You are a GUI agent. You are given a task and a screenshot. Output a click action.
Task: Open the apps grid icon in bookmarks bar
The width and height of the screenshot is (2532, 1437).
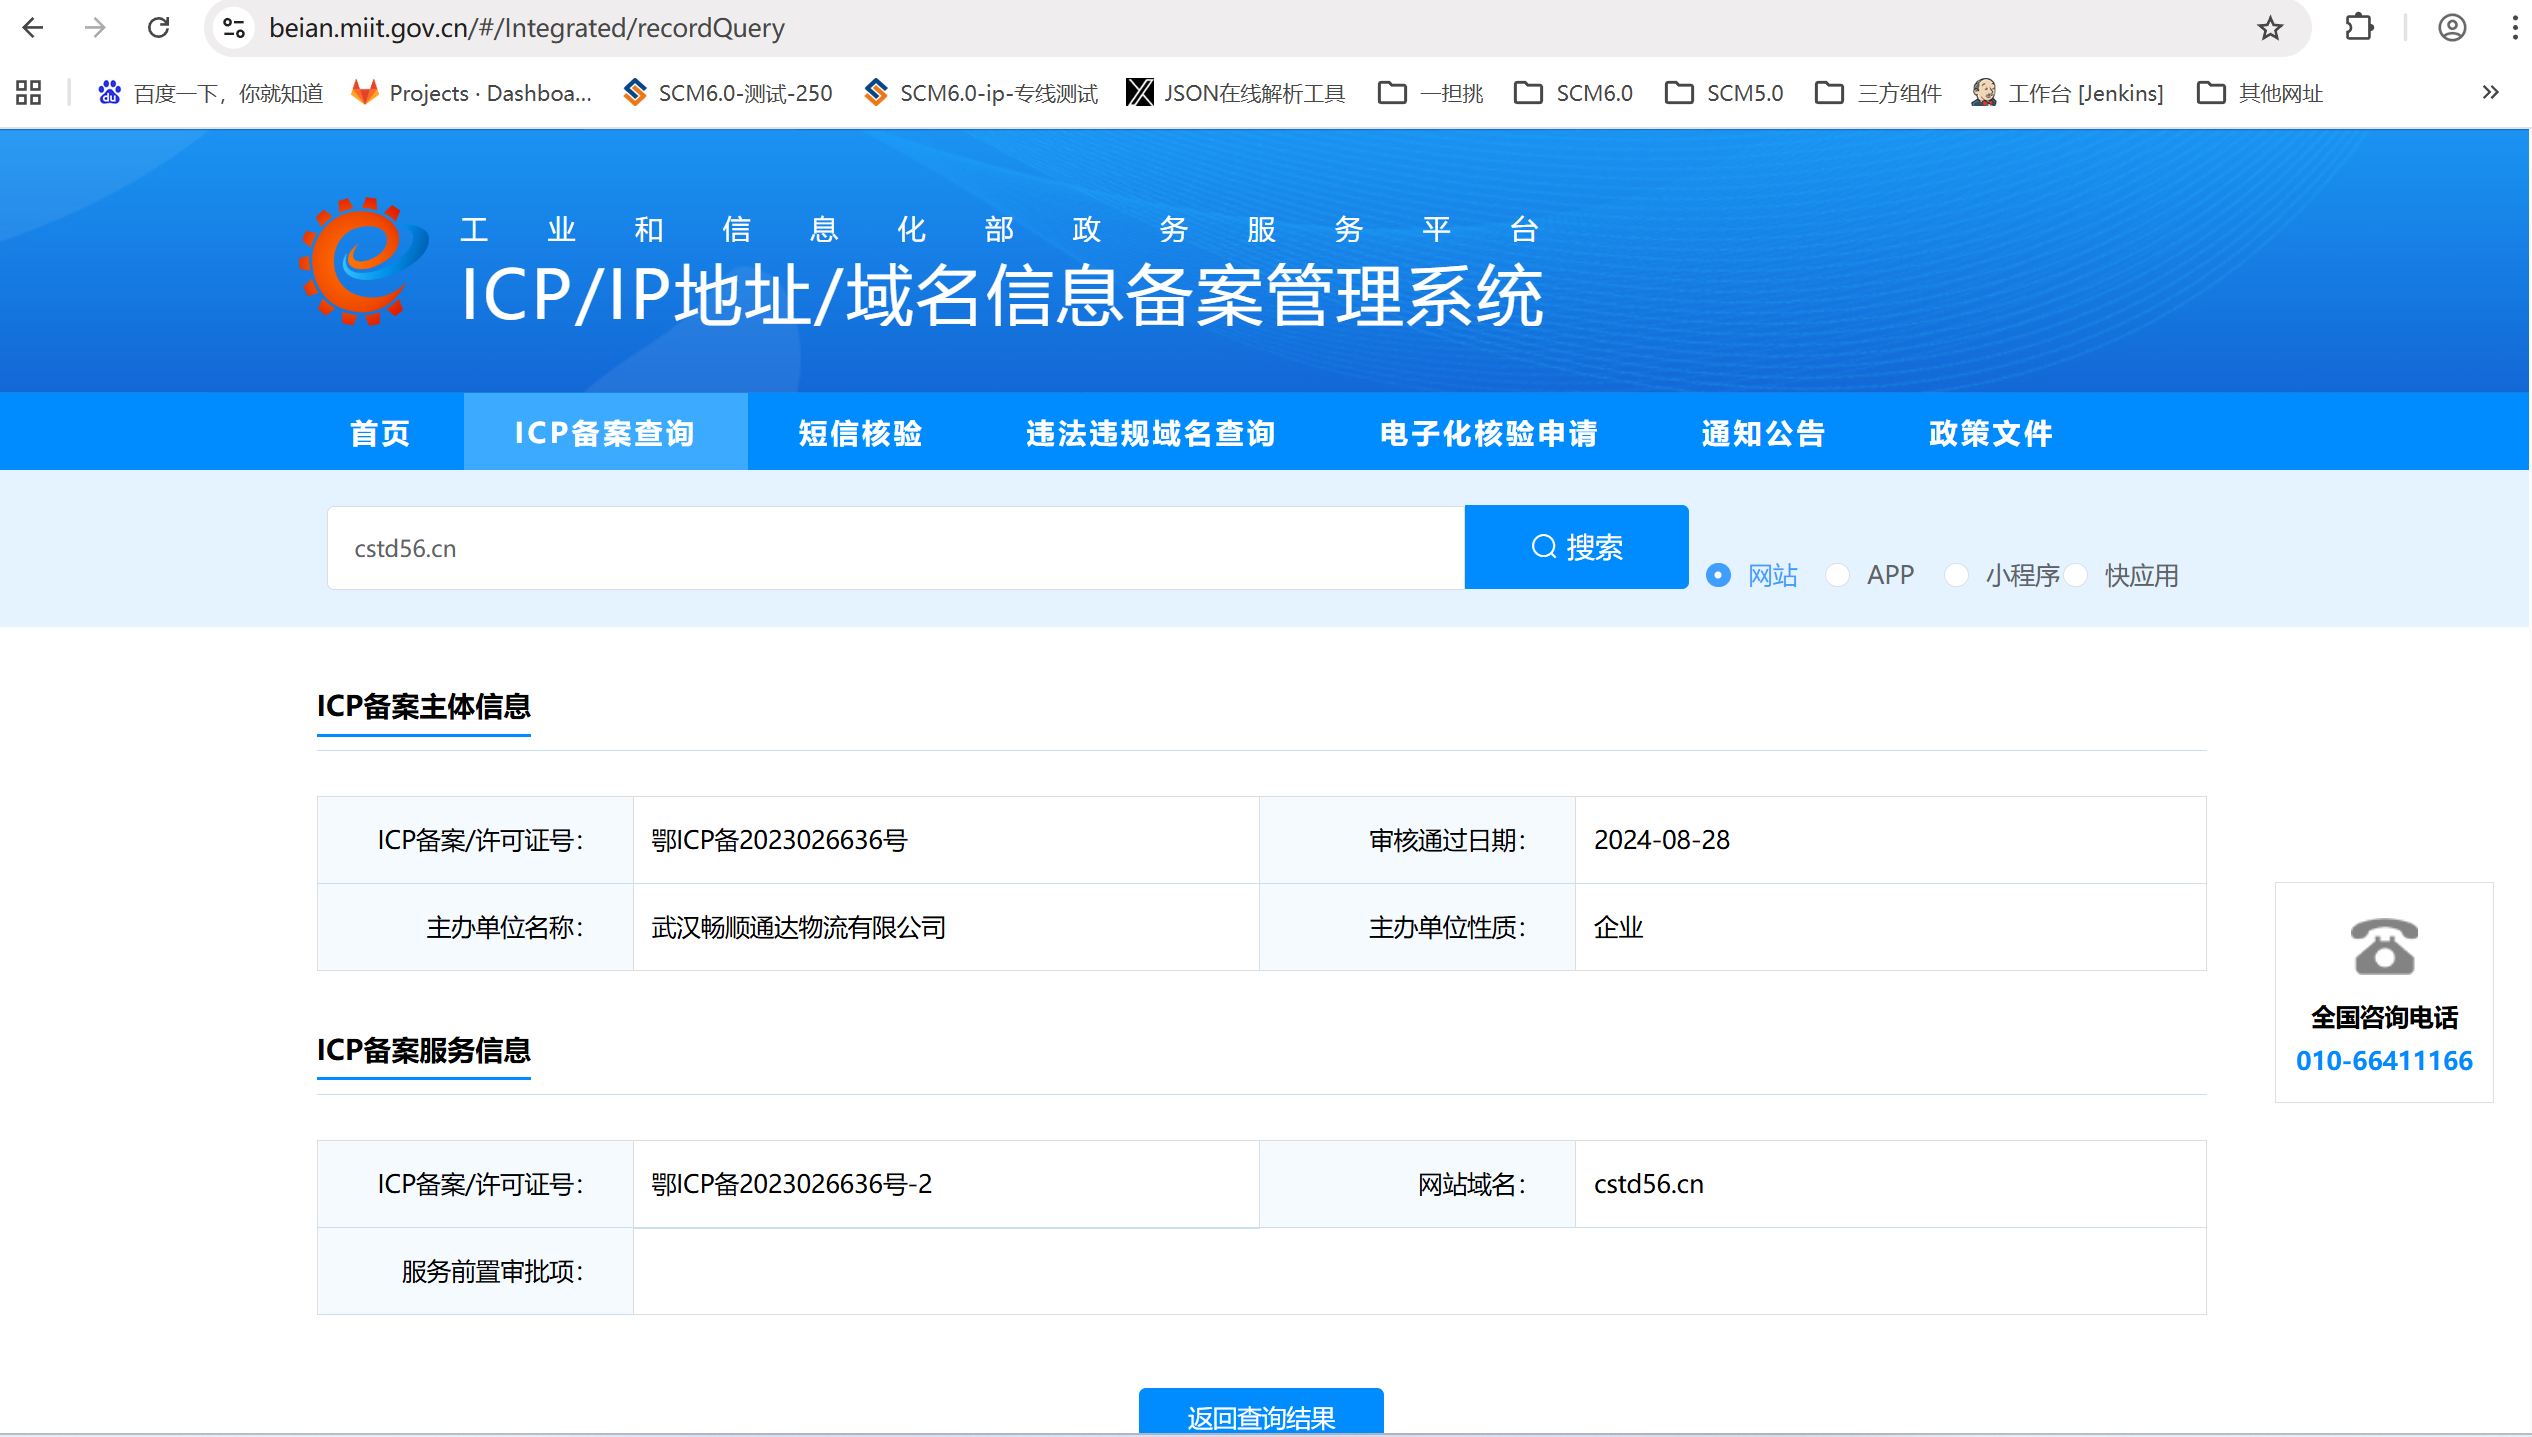(x=28, y=93)
